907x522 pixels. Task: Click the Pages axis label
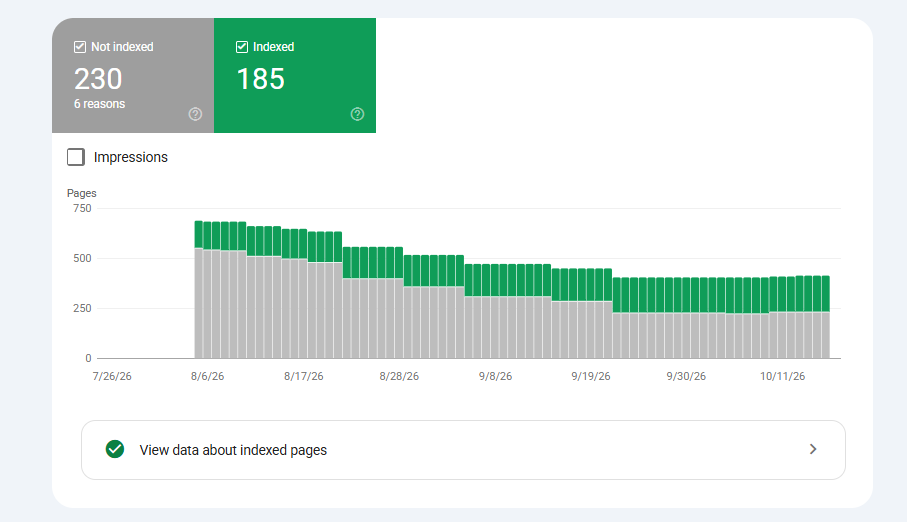[x=82, y=193]
